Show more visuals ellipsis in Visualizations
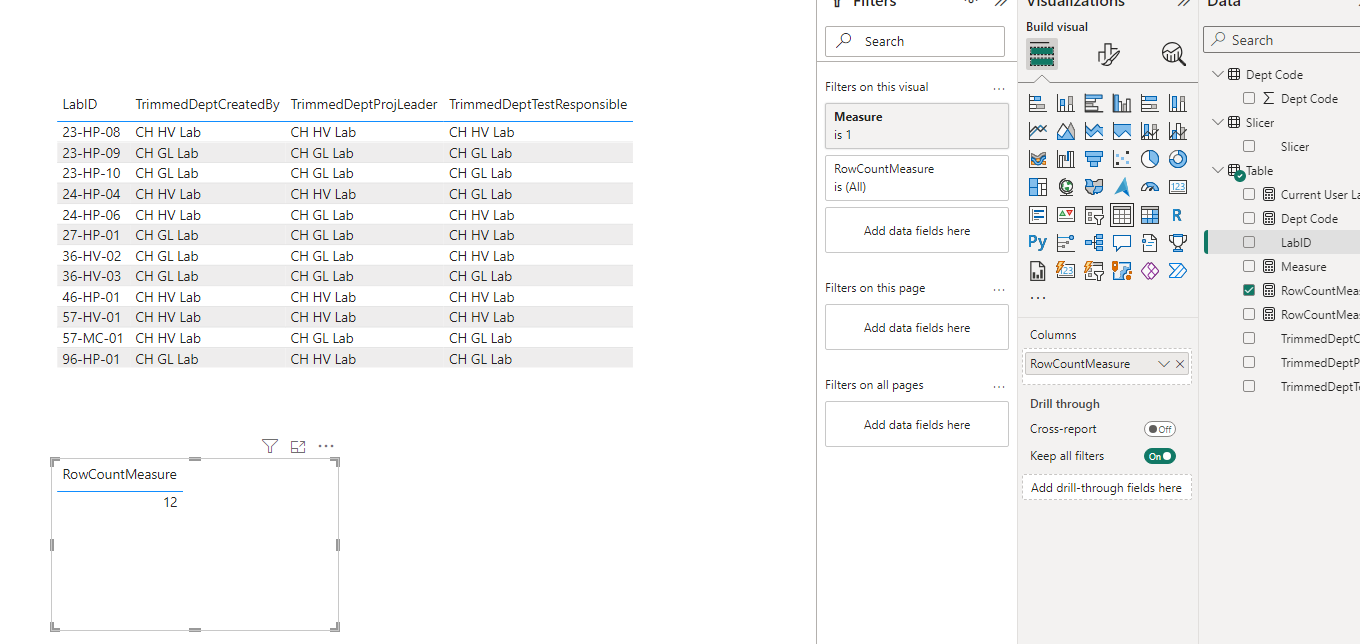This screenshot has height=644, width=1360. 1037,297
